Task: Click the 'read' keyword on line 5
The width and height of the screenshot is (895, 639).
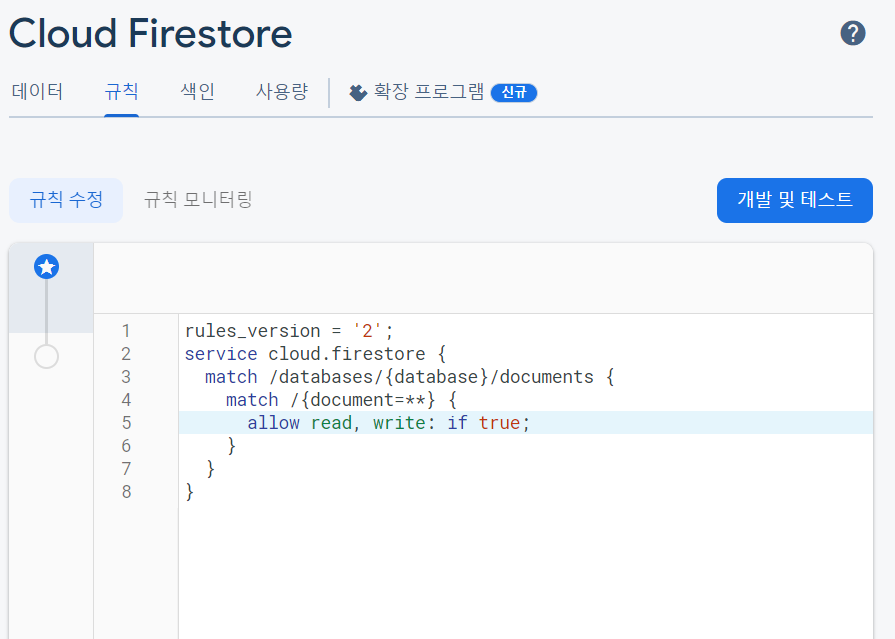Action: pos(332,423)
